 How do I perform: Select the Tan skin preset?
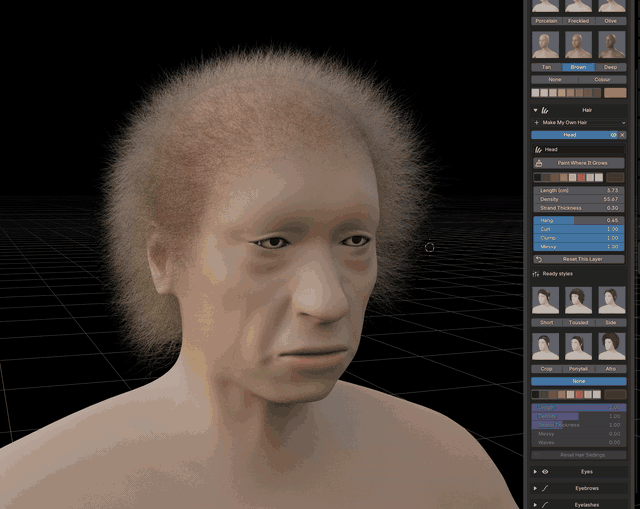(546, 67)
